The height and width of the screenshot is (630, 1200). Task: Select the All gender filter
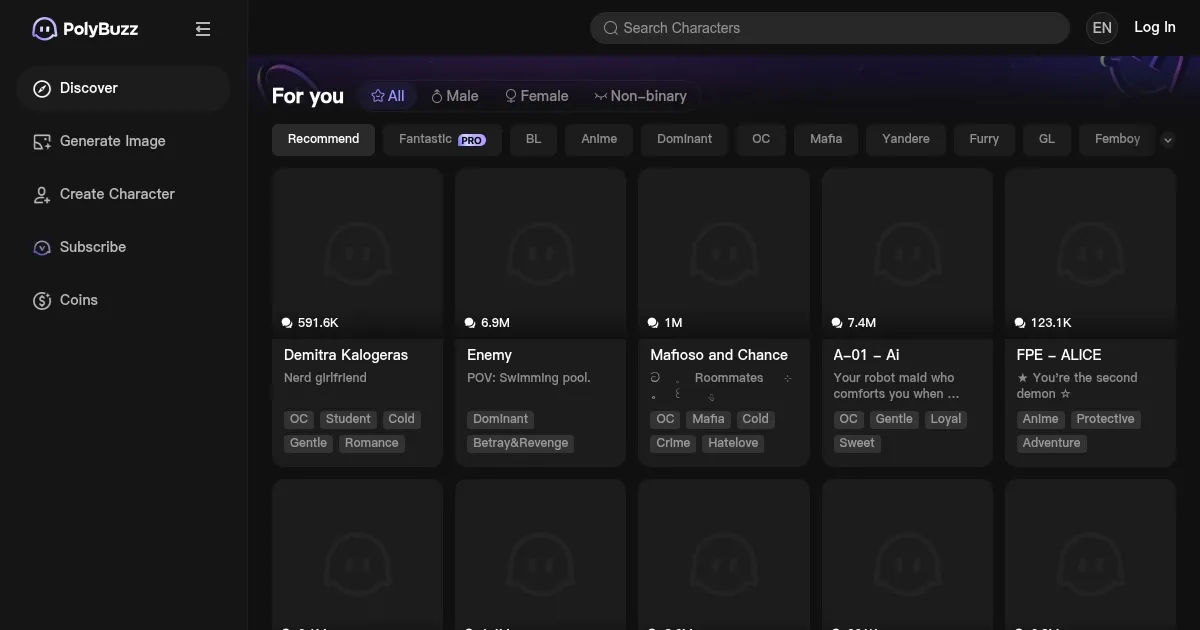(x=387, y=96)
